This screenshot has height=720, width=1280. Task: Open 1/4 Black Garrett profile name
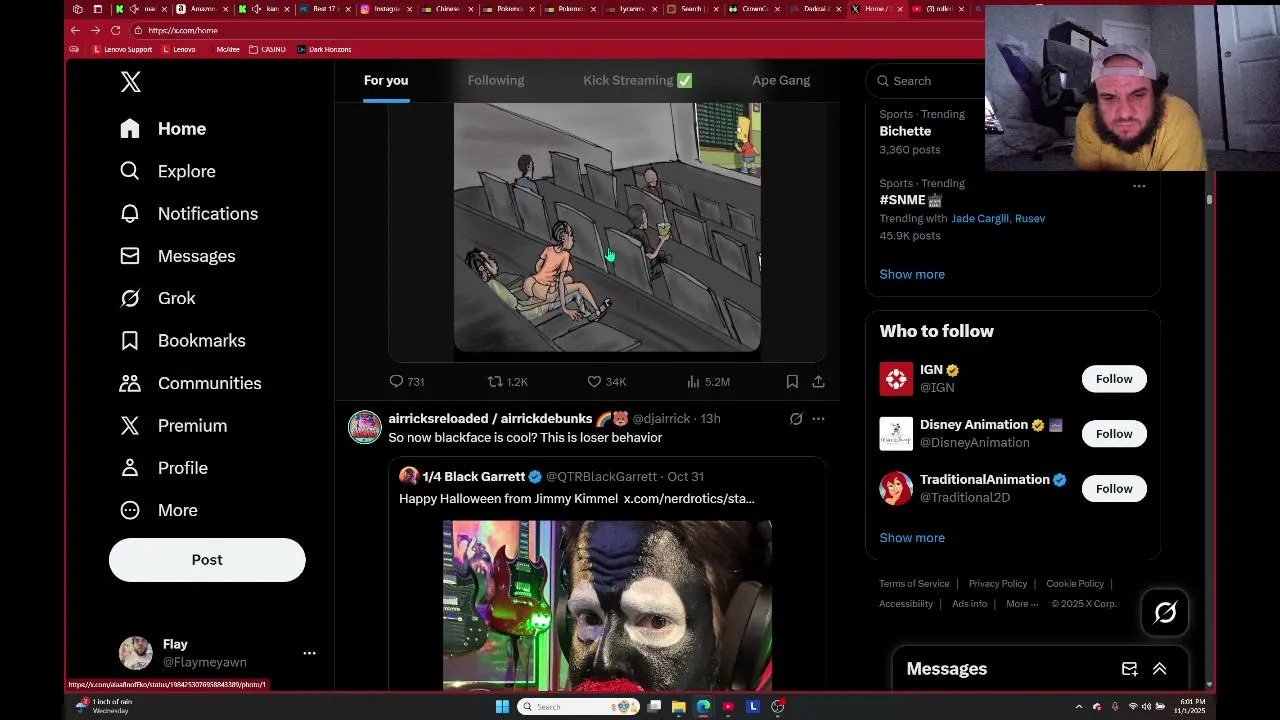click(x=473, y=477)
